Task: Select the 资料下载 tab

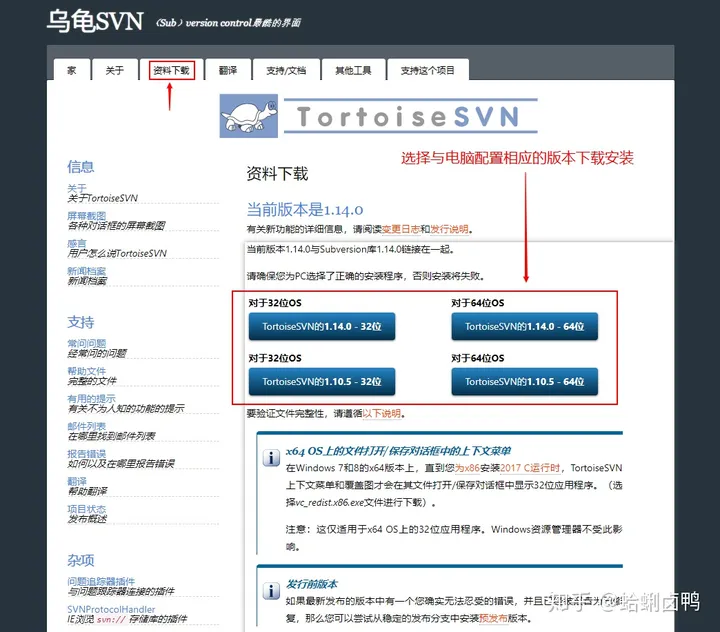Action: (171, 70)
